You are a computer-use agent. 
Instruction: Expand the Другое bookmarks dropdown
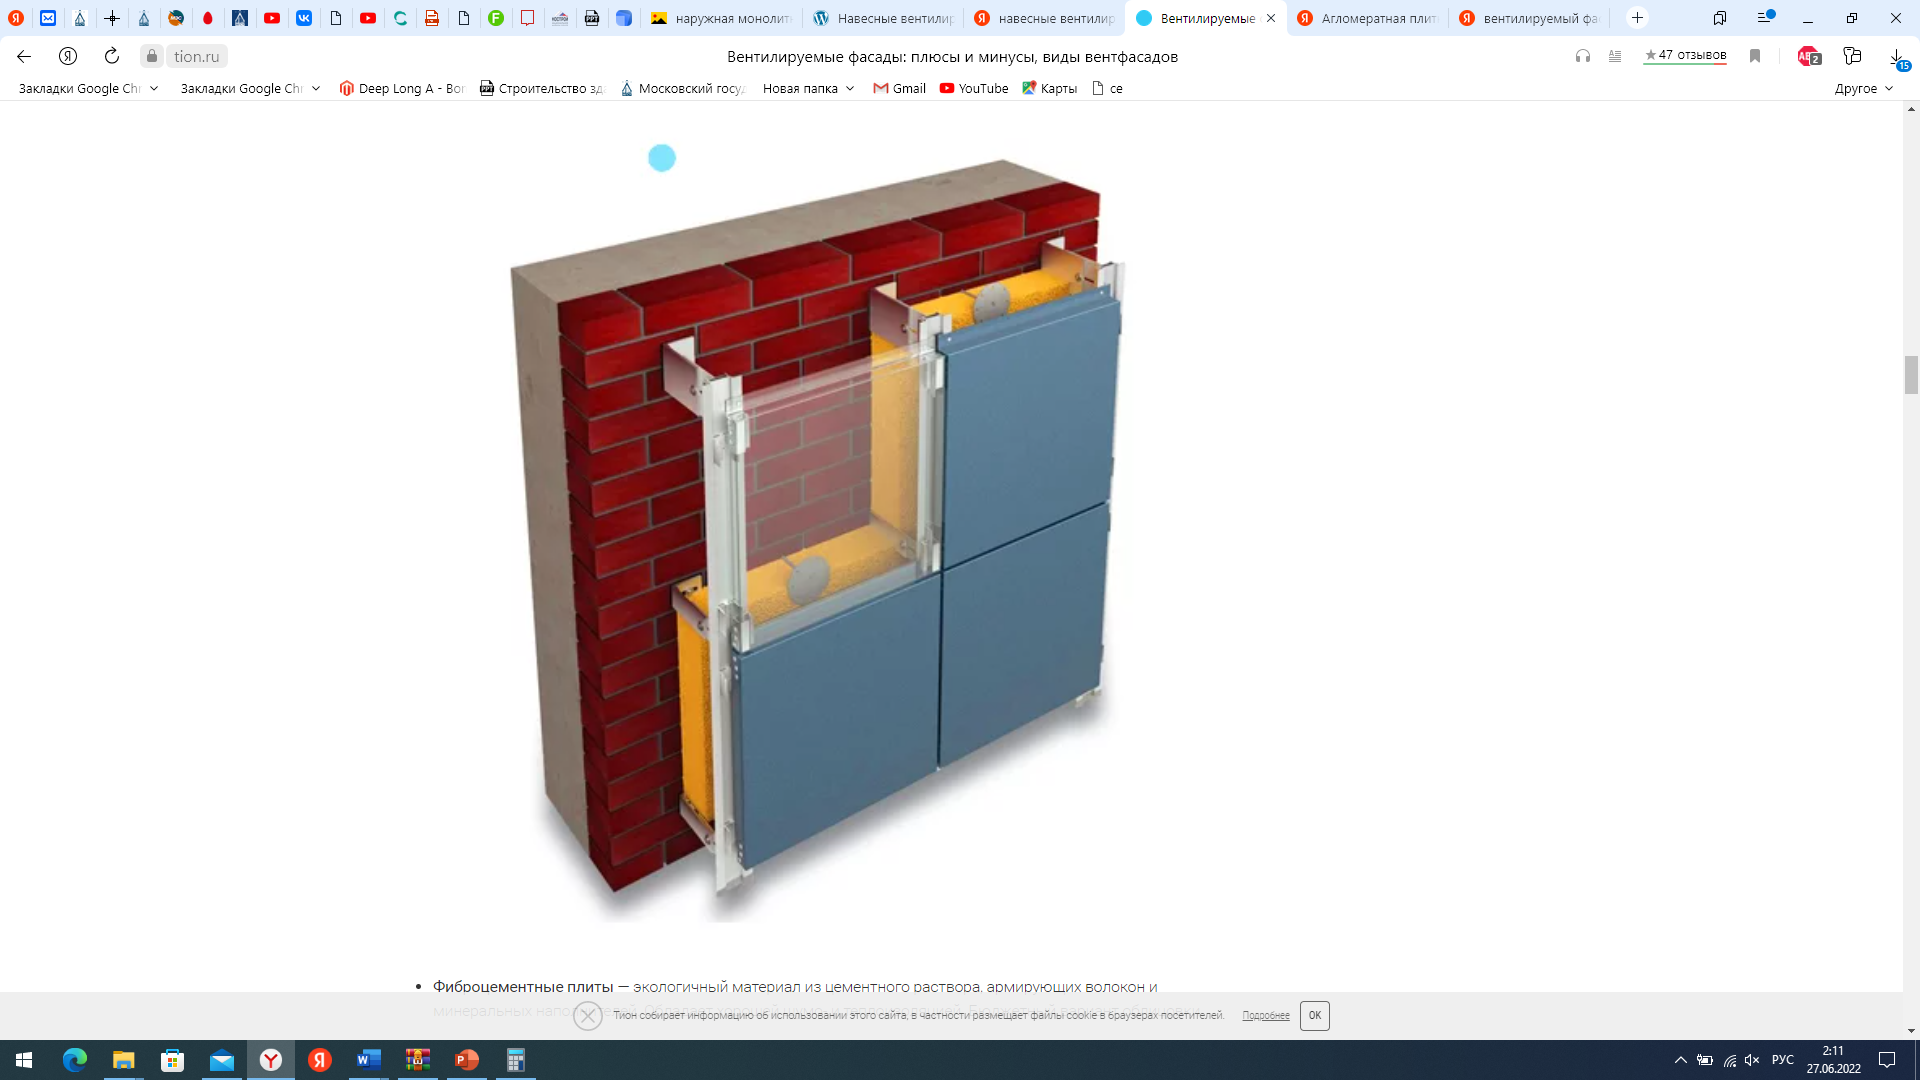point(1864,88)
